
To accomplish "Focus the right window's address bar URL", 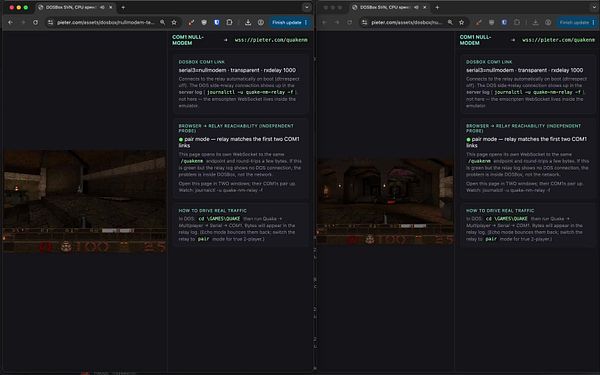I will tap(407, 23).
